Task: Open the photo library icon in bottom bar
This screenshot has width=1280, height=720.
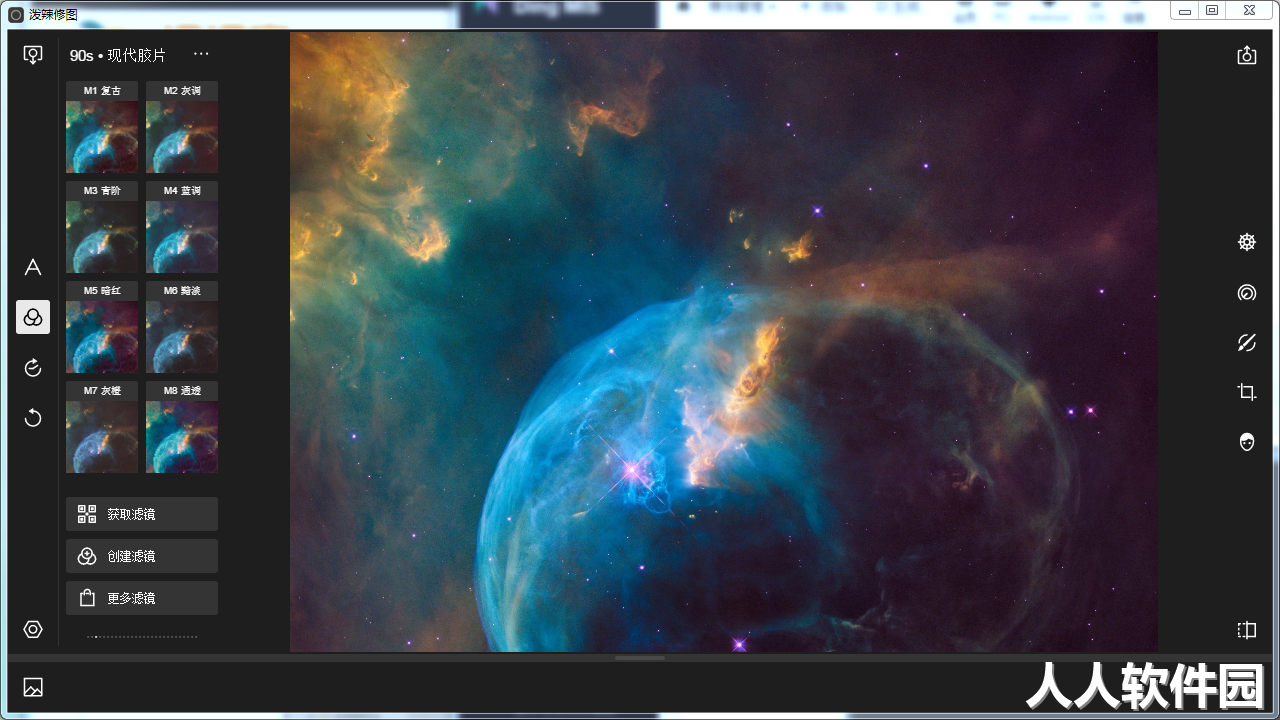Action: click(x=33, y=687)
